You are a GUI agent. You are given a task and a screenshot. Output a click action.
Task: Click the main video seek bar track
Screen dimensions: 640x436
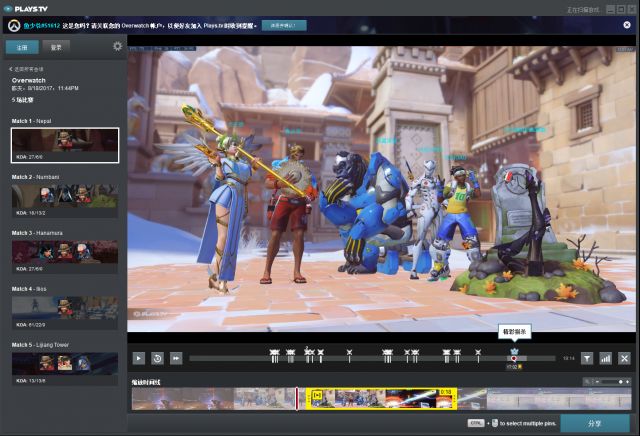(372, 358)
